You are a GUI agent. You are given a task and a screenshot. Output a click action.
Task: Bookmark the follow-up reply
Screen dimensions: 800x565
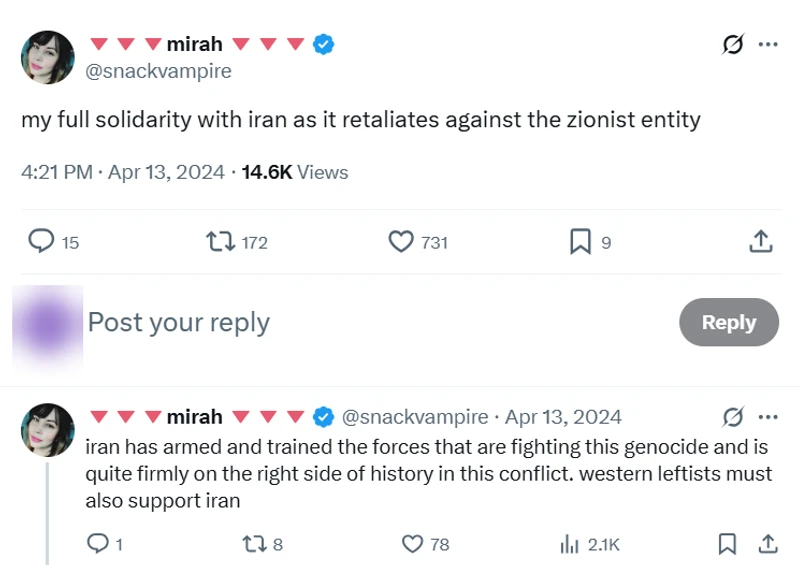tap(728, 544)
